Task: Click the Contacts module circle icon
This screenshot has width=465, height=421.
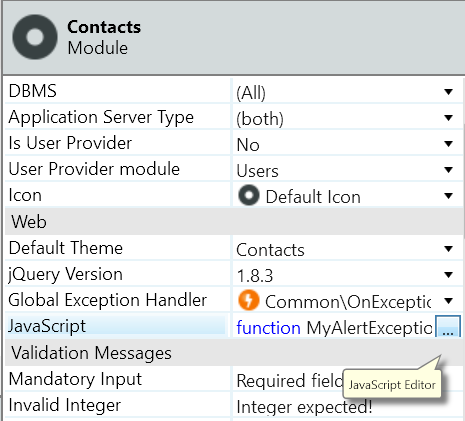Action: click(x=35, y=37)
